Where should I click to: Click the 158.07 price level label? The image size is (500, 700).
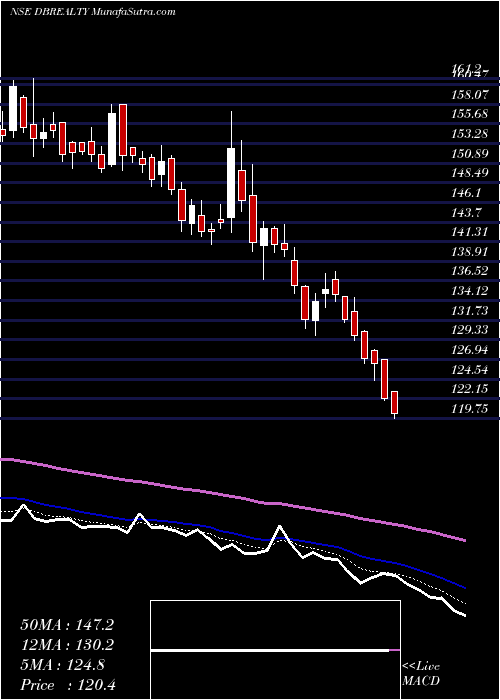tap(470, 95)
